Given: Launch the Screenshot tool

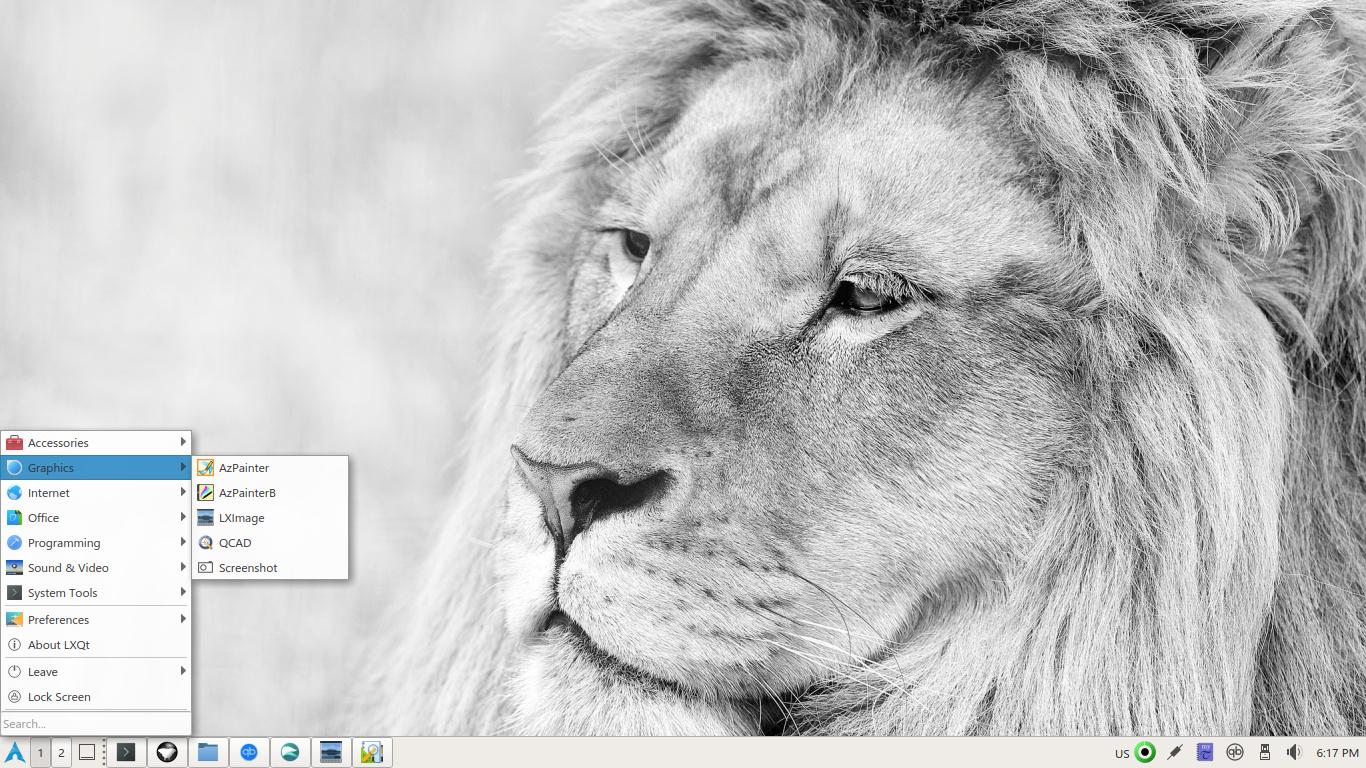Looking at the screenshot, I should pos(270,568).
